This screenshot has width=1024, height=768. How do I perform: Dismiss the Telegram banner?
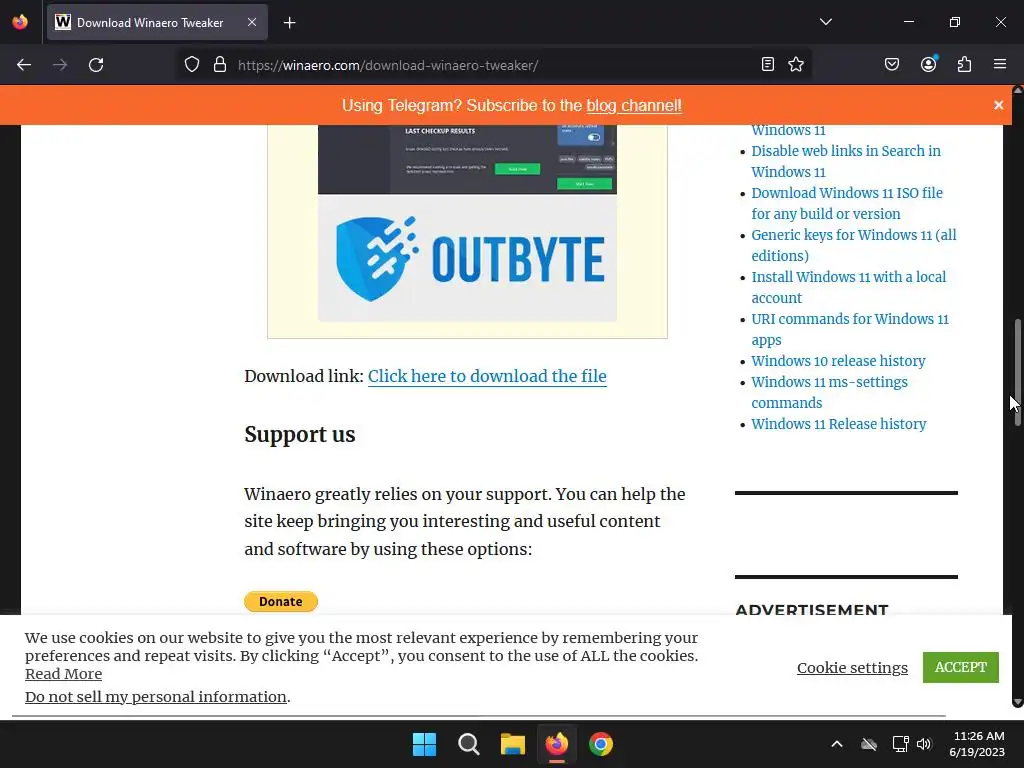[x=999, y=105]
